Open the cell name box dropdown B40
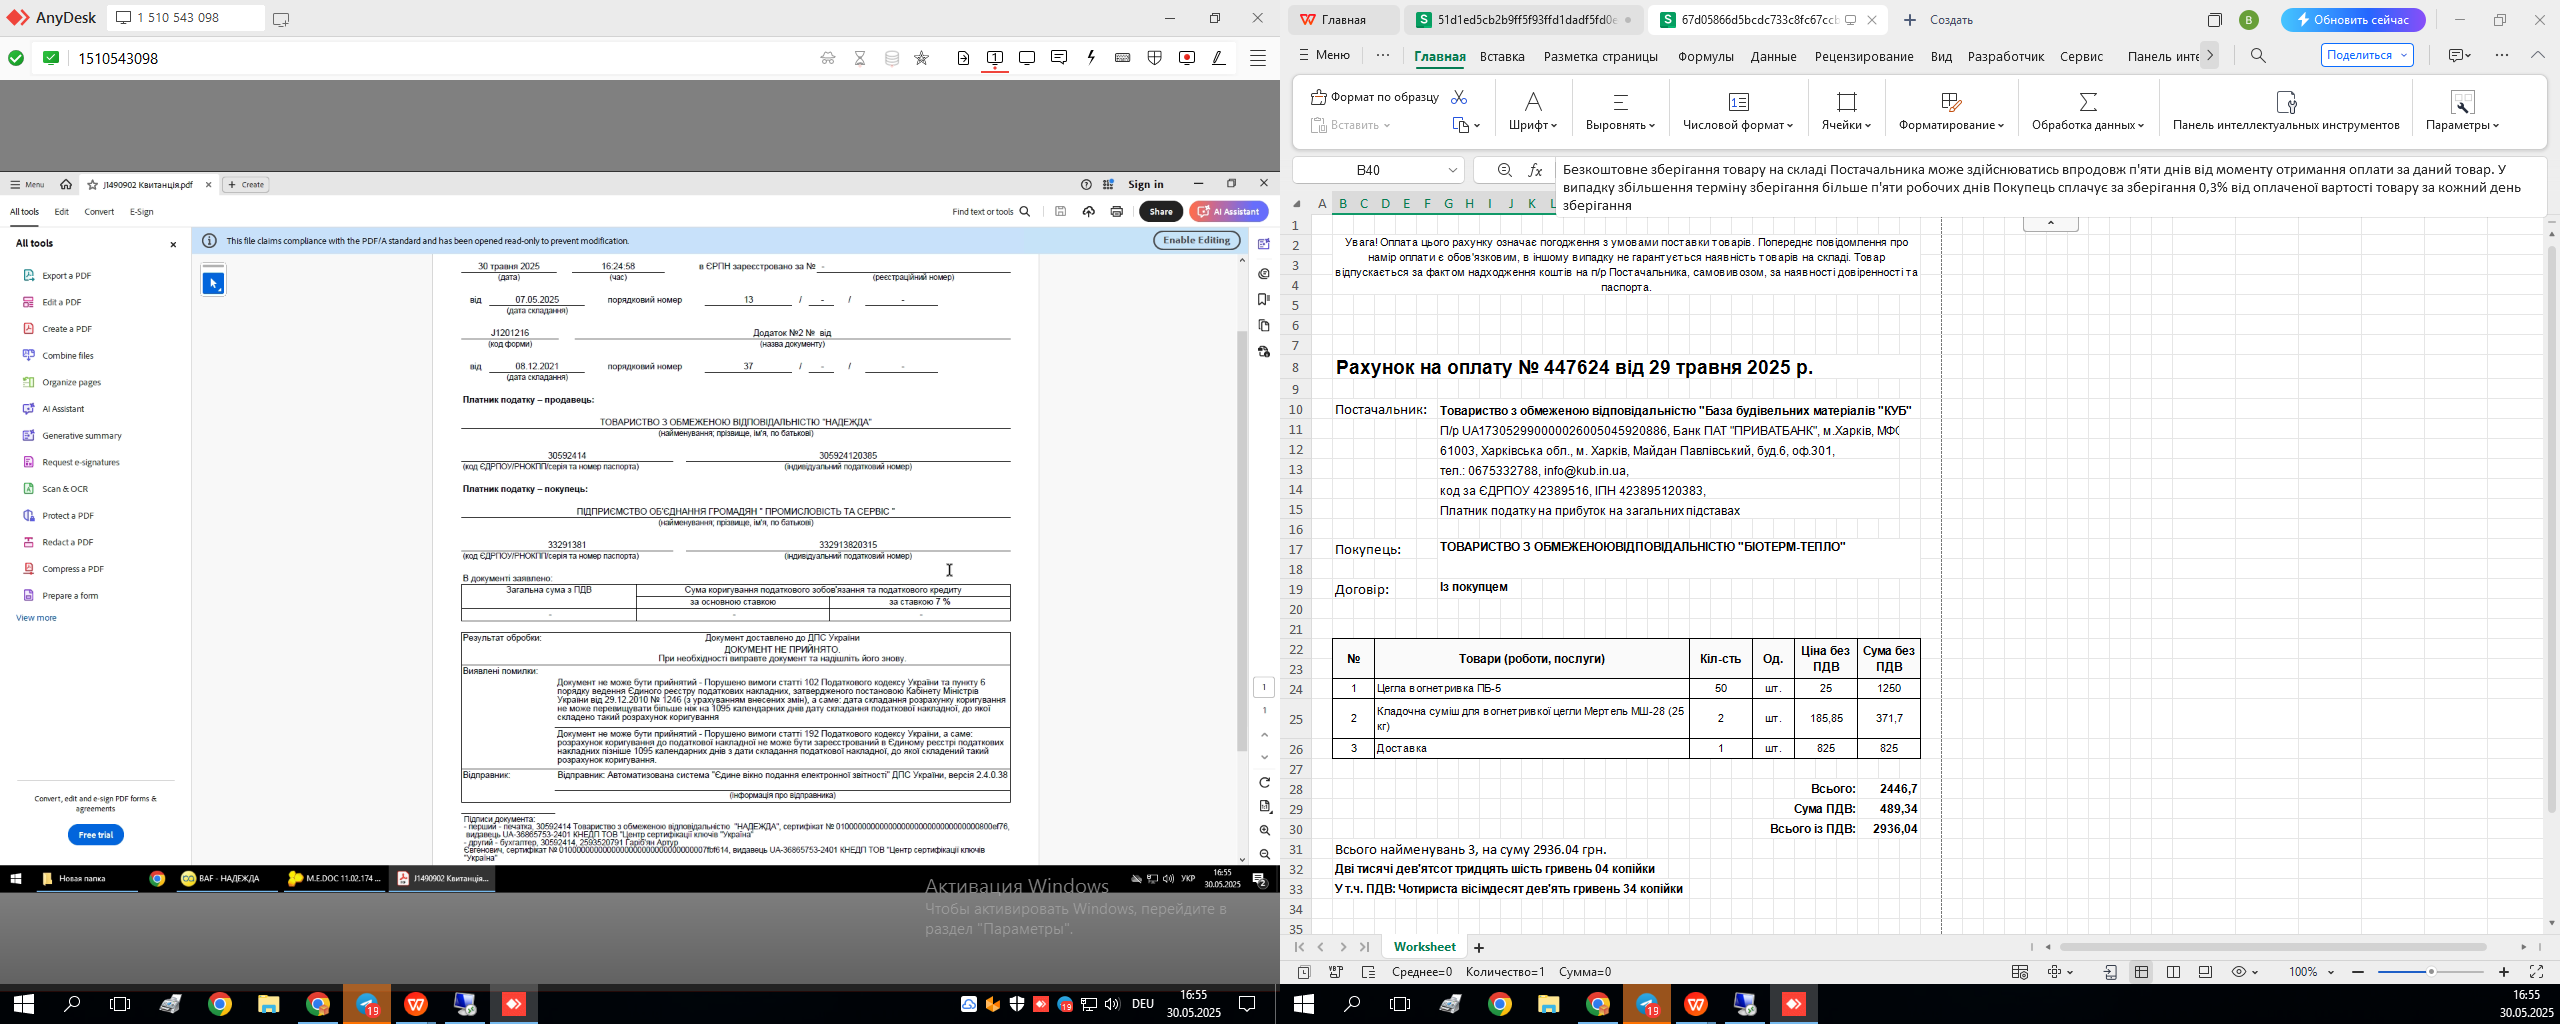The width and height of the screenshot is (2560, 1024). [x=1452, y=171]
